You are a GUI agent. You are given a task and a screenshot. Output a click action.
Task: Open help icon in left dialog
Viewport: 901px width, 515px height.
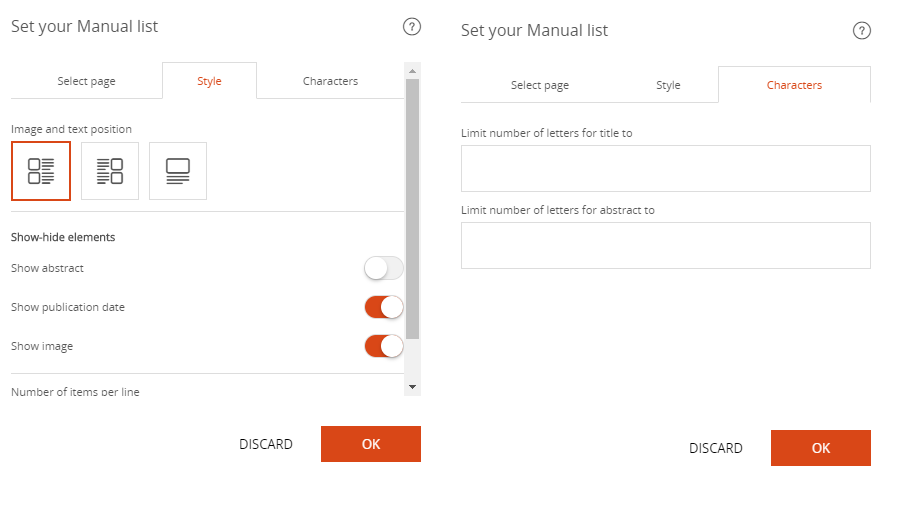click(x=411, y=26)
